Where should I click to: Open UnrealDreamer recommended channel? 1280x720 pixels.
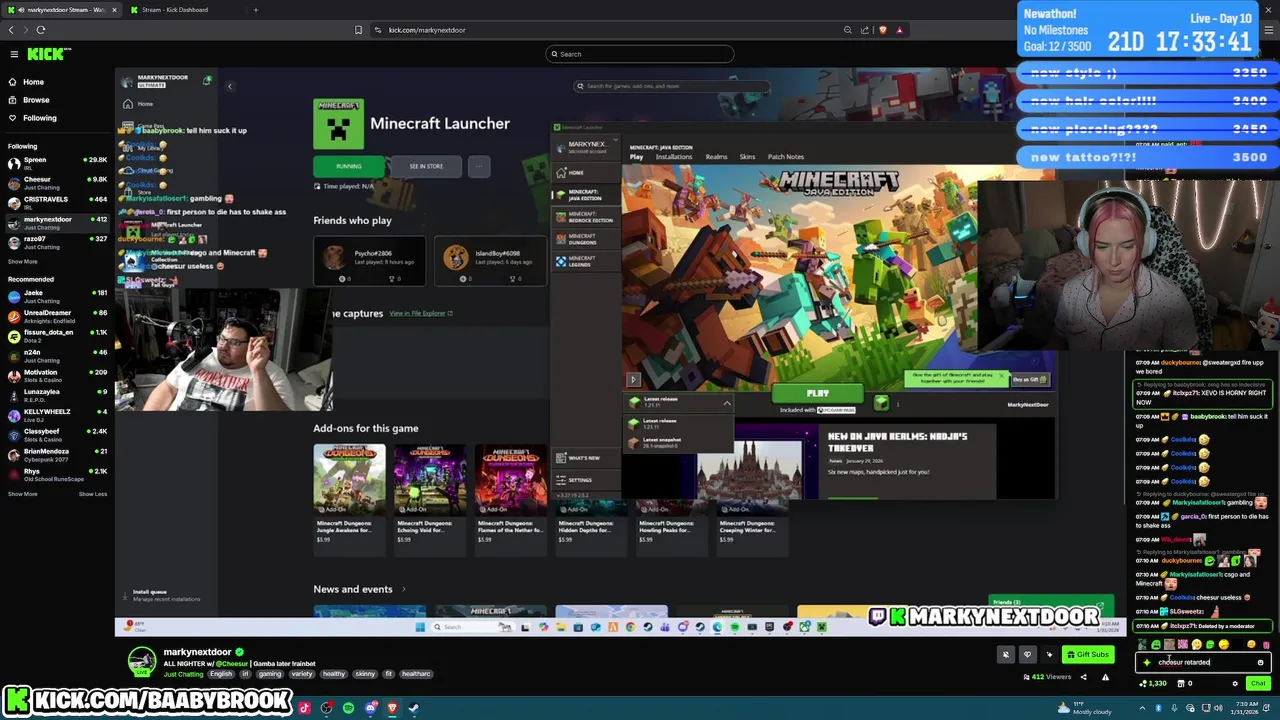tap(57, 316)
